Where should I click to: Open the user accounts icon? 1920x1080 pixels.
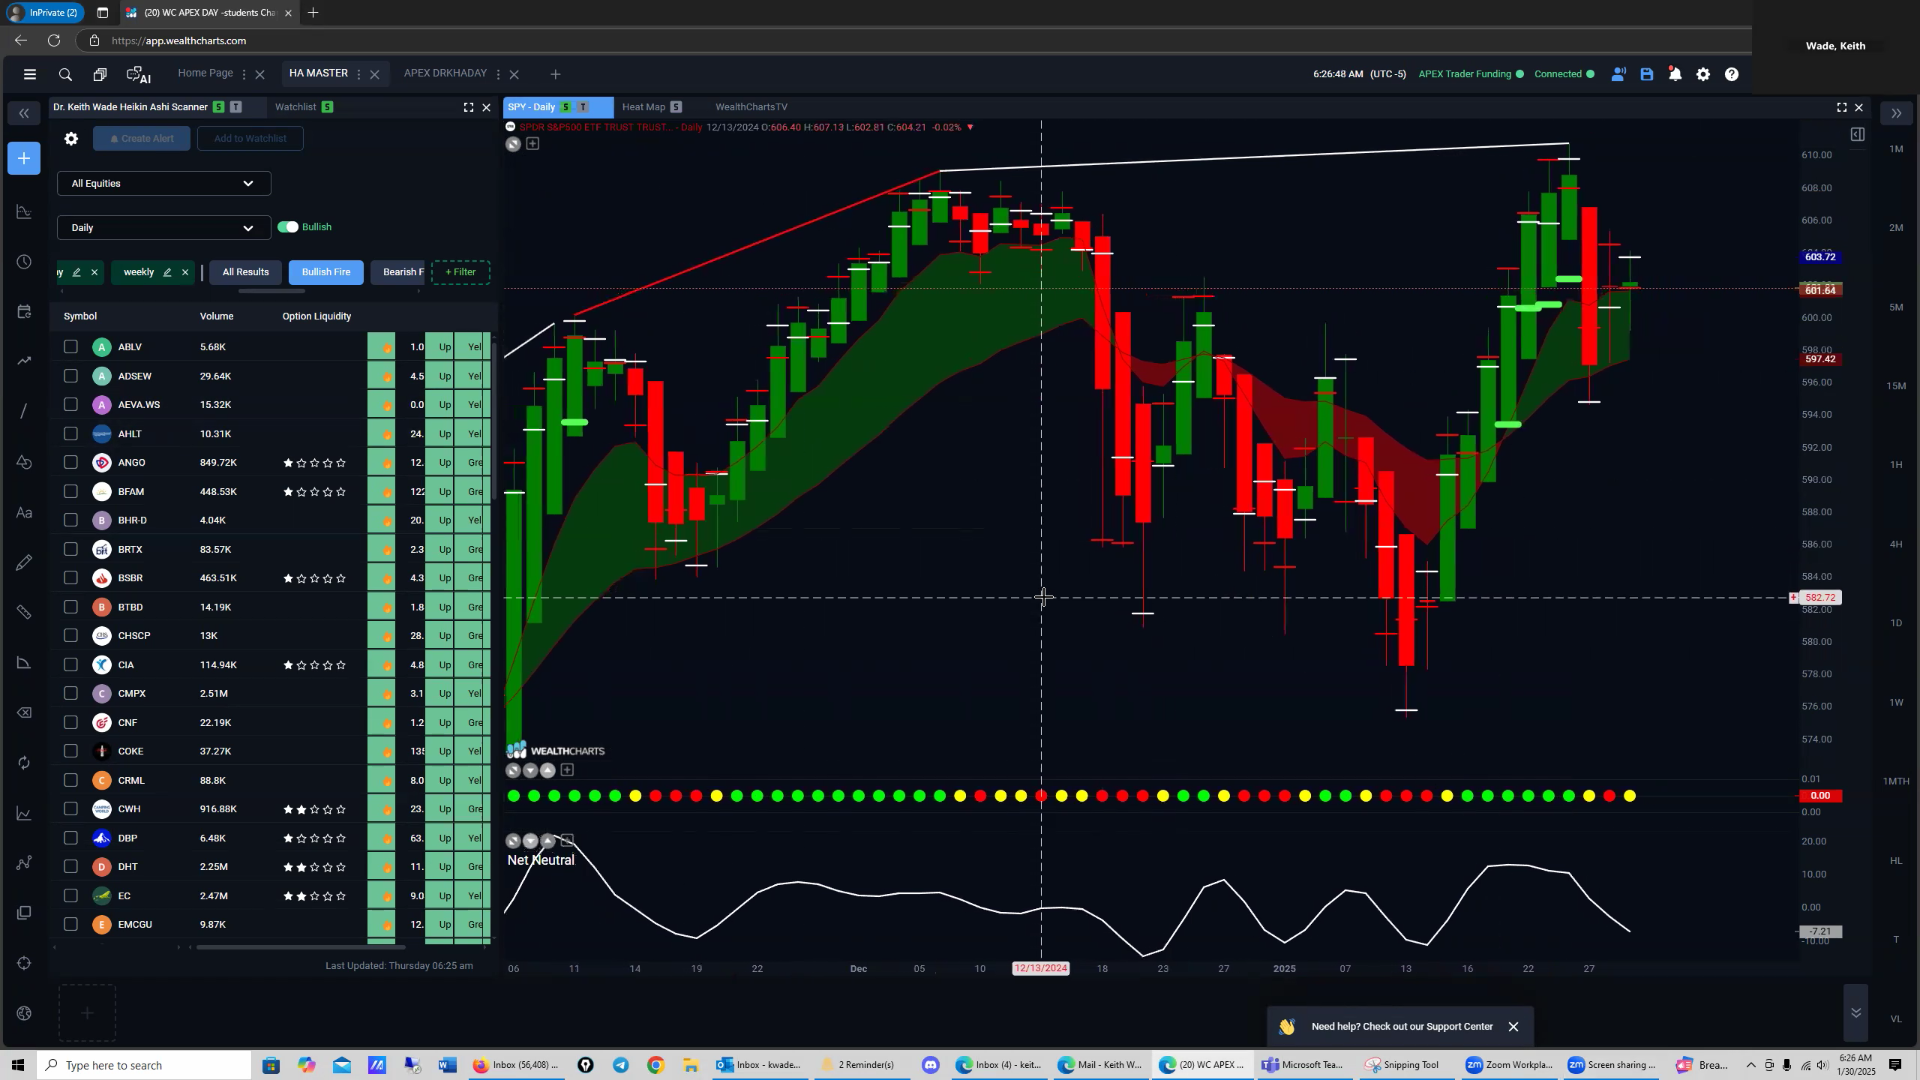point(1618,74)
